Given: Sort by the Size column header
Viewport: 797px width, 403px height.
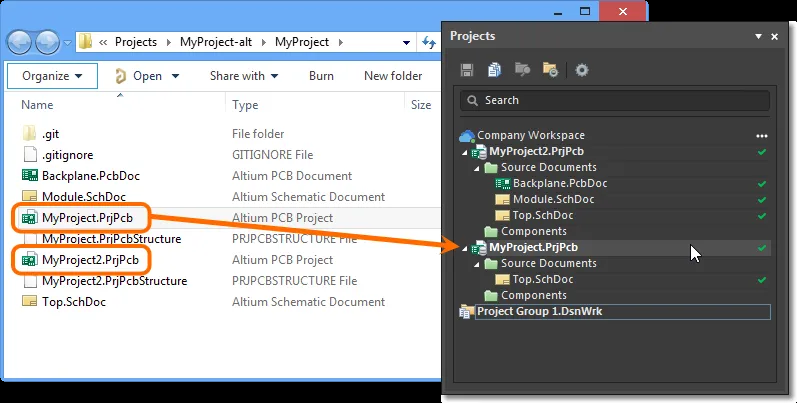Looking at the screenshot, I should coord(421,105).
